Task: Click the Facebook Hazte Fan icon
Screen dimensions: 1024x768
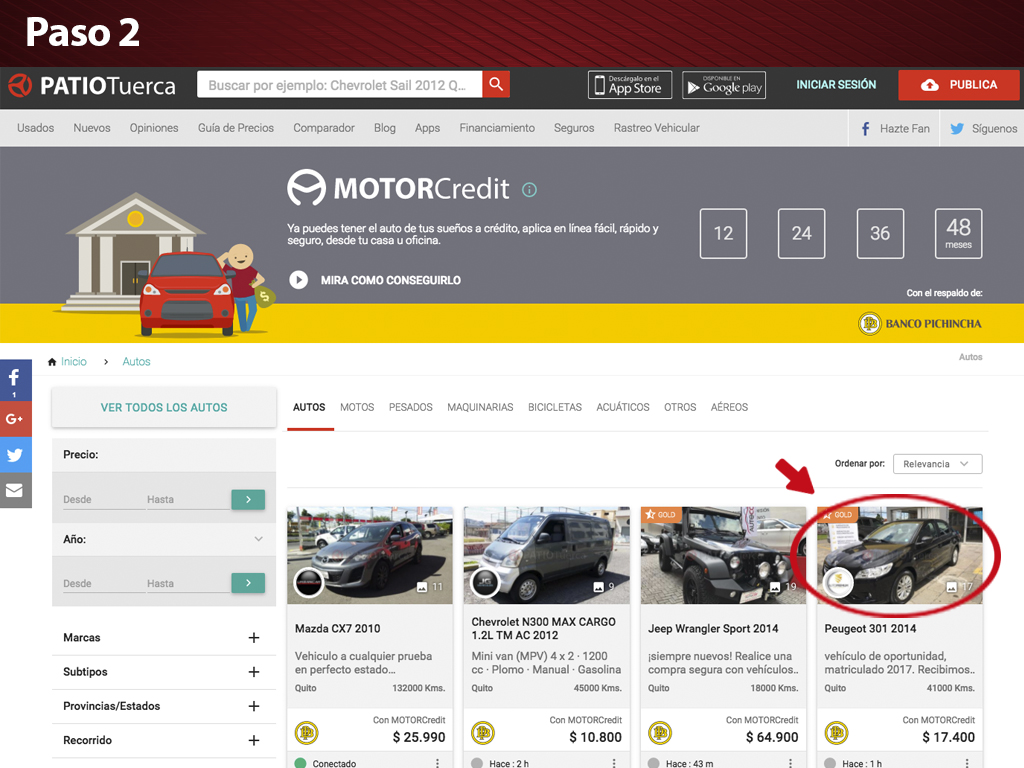Action: [x=865, y=129]
